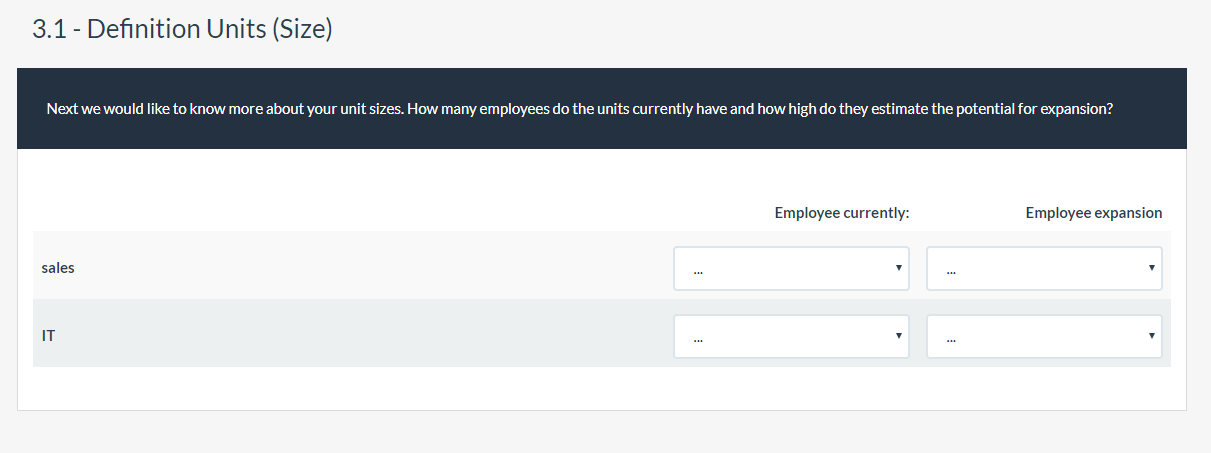Screen dimensions: 1211x453
Task: Click the '...' placeholder in sales currently field
Action: 697,270
